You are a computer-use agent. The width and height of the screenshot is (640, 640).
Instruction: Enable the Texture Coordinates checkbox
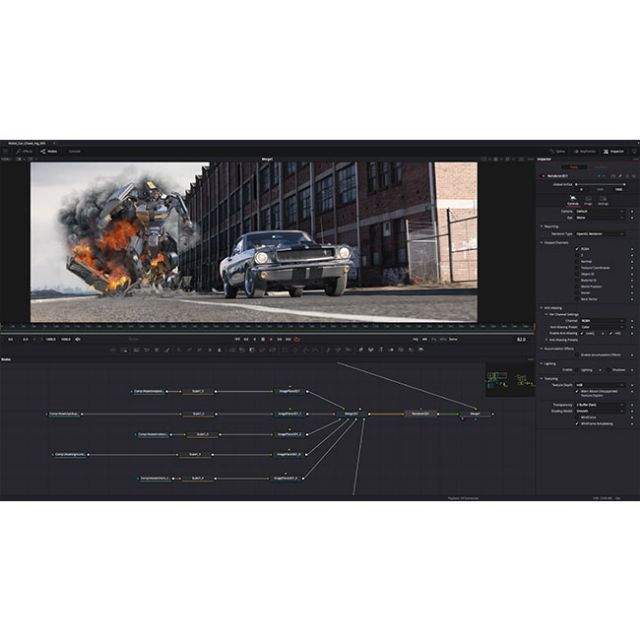pyautogui.click(x=577, y=268)
